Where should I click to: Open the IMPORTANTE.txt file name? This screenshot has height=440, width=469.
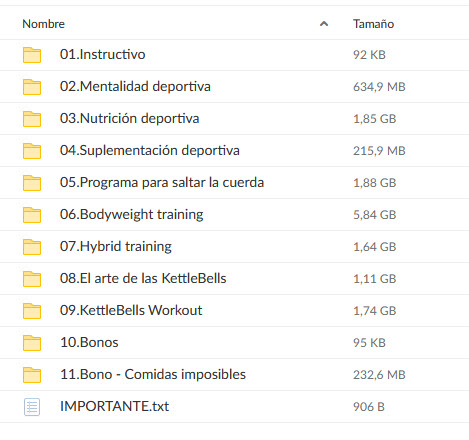pyautogui.click(x=114, y=406)
